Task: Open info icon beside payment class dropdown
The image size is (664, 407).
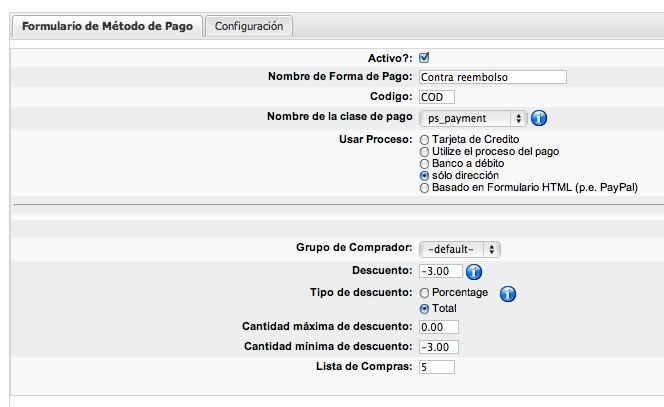Action: coord(539,118)
